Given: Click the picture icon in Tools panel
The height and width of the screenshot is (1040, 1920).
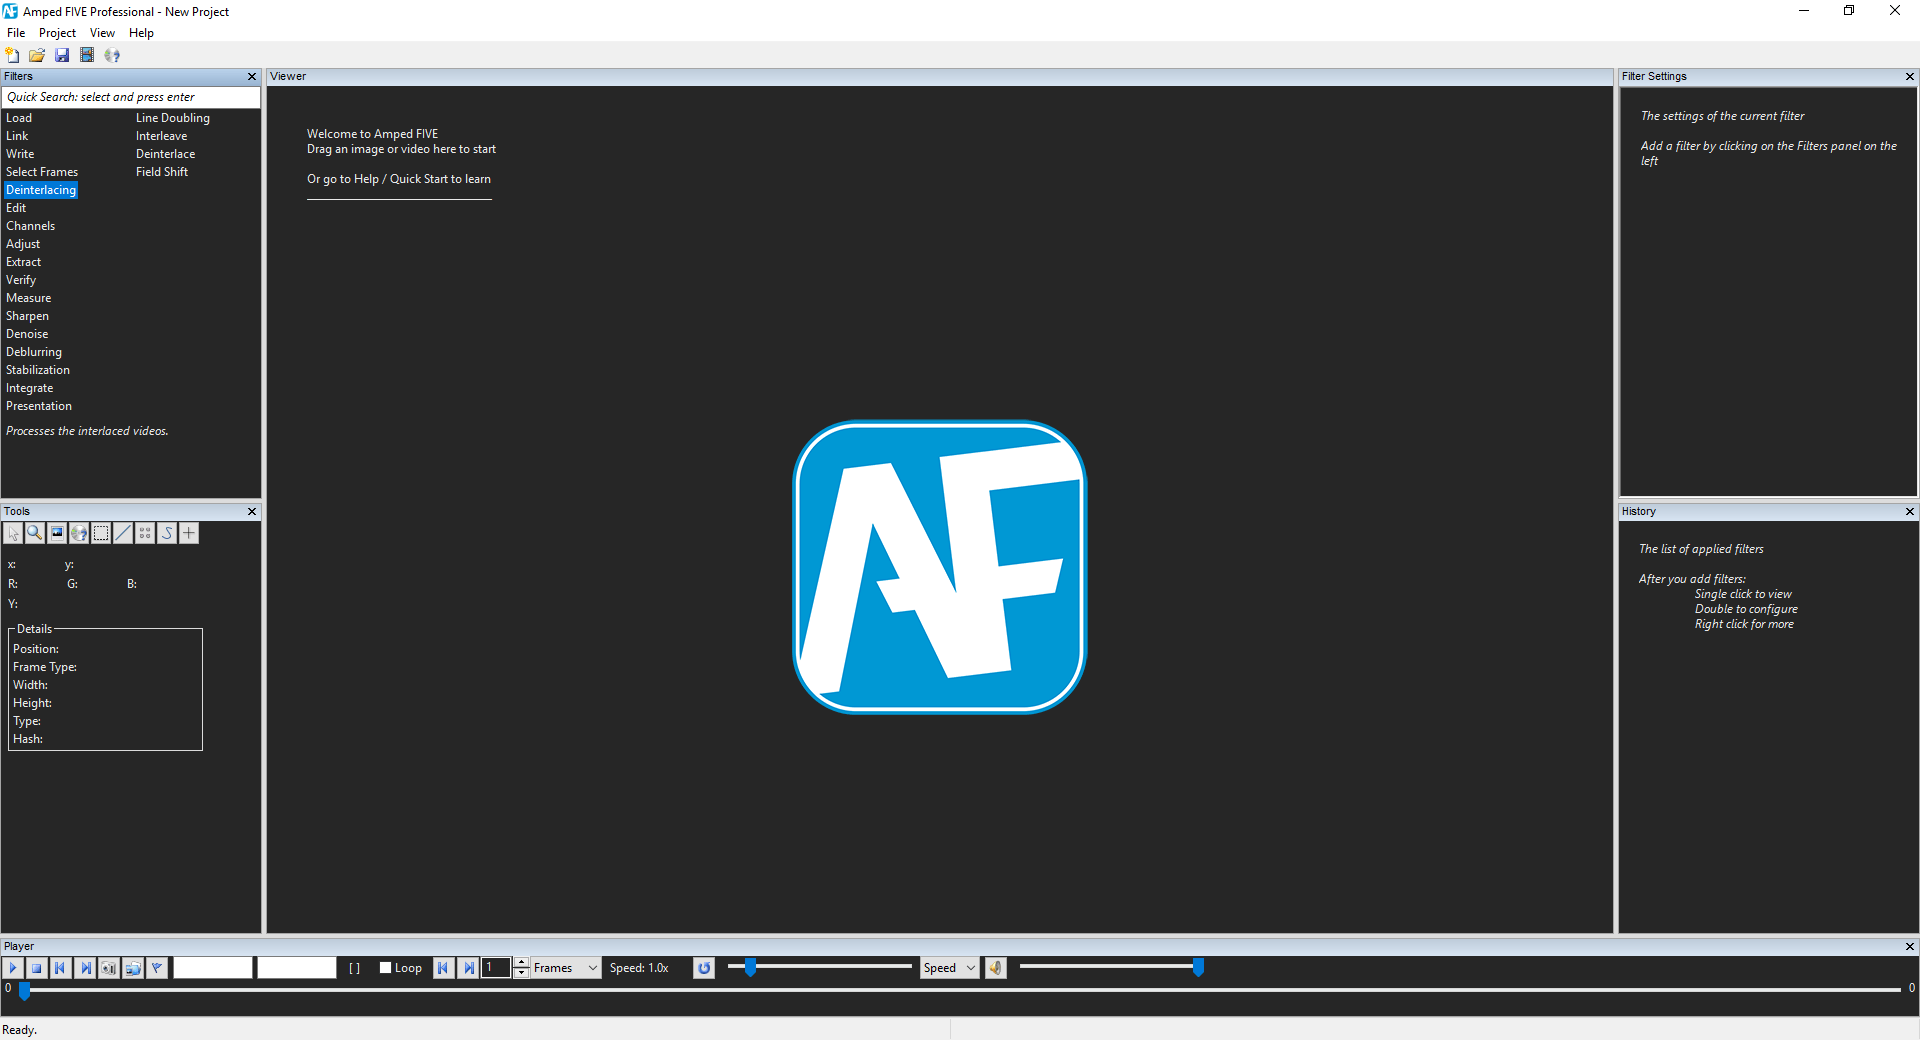Looking at the screenshot, I should (57, 533).
